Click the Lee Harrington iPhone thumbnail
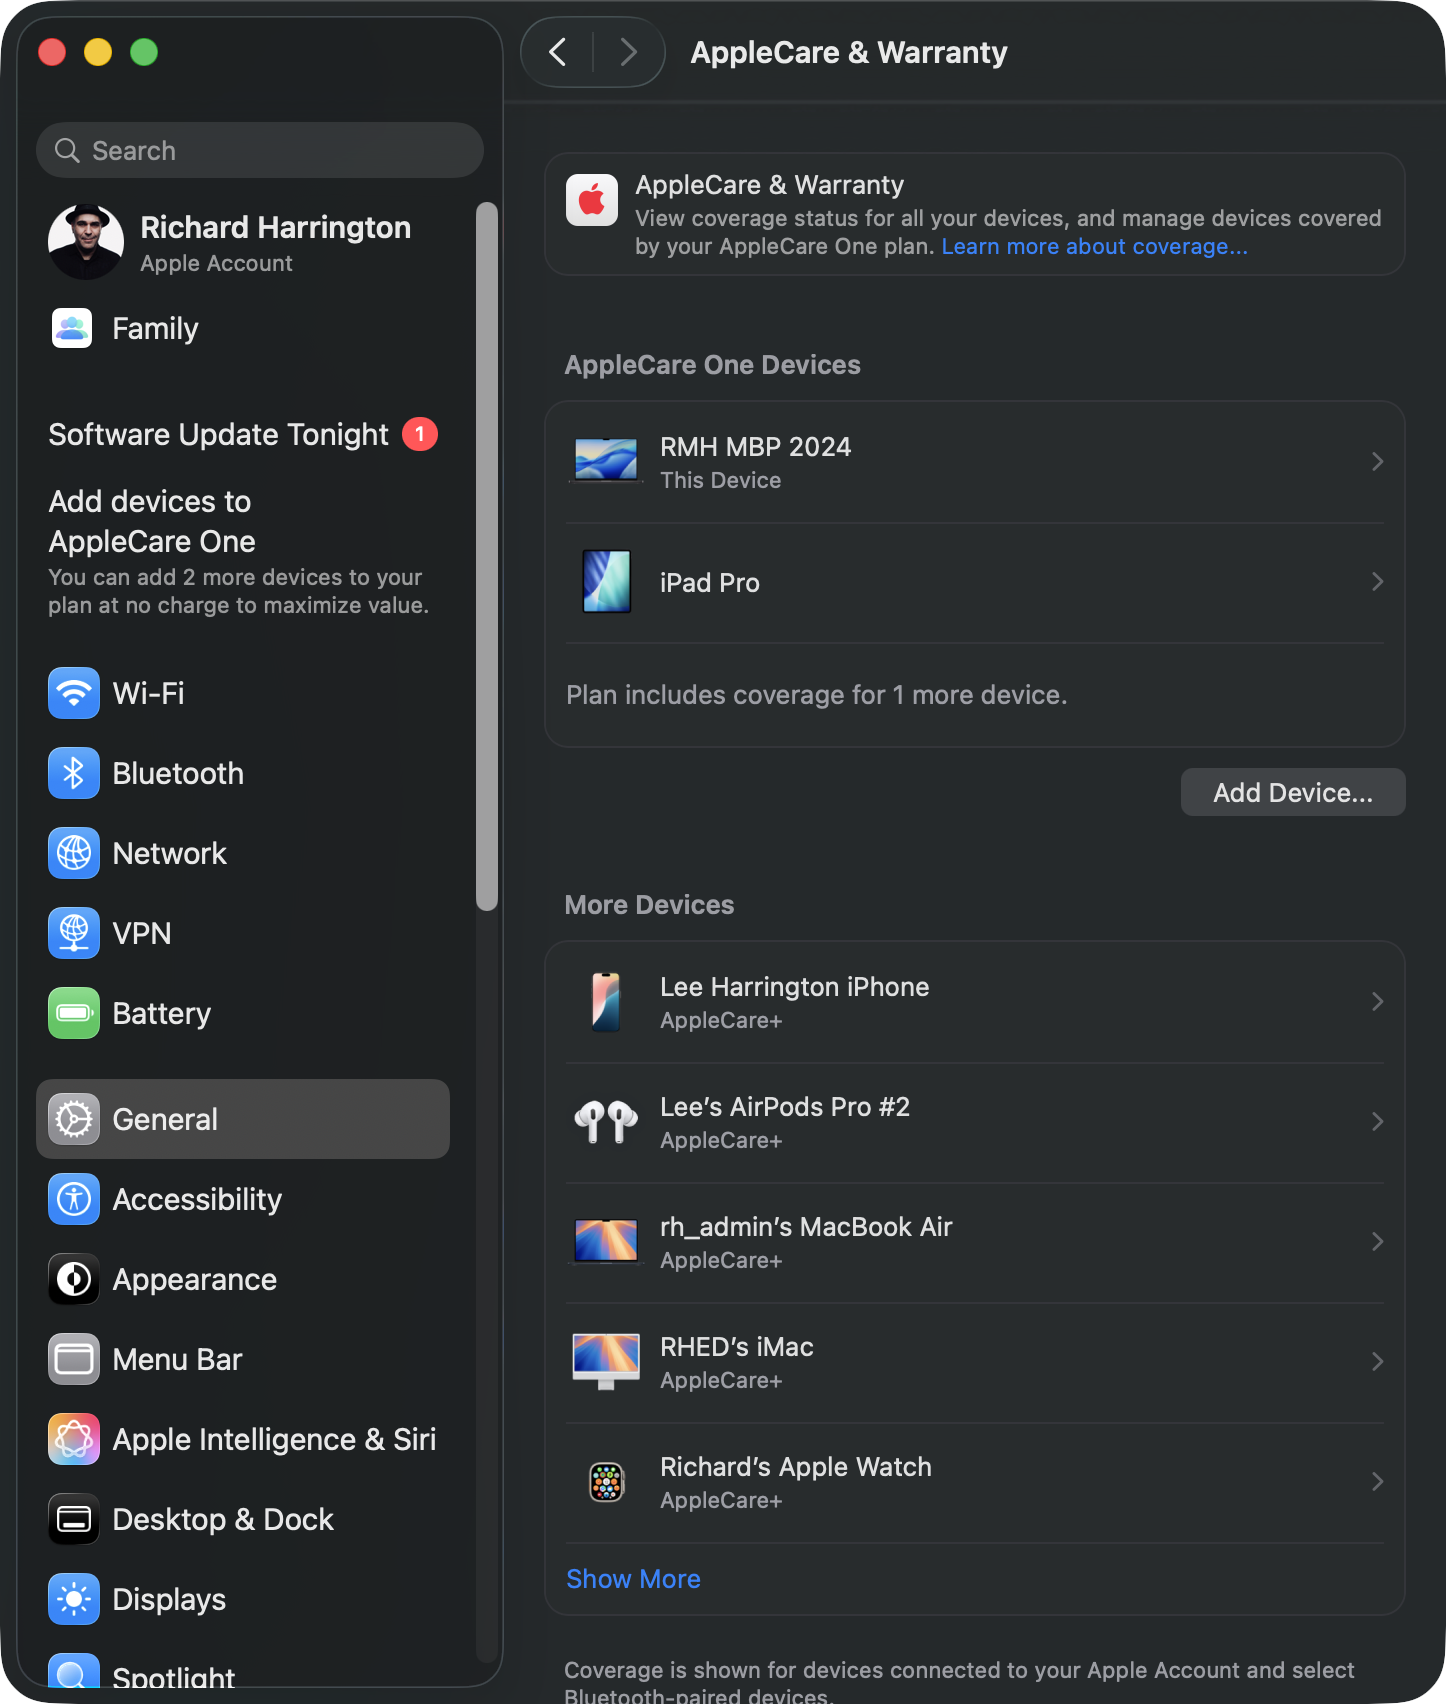 tap(606, 1002)
